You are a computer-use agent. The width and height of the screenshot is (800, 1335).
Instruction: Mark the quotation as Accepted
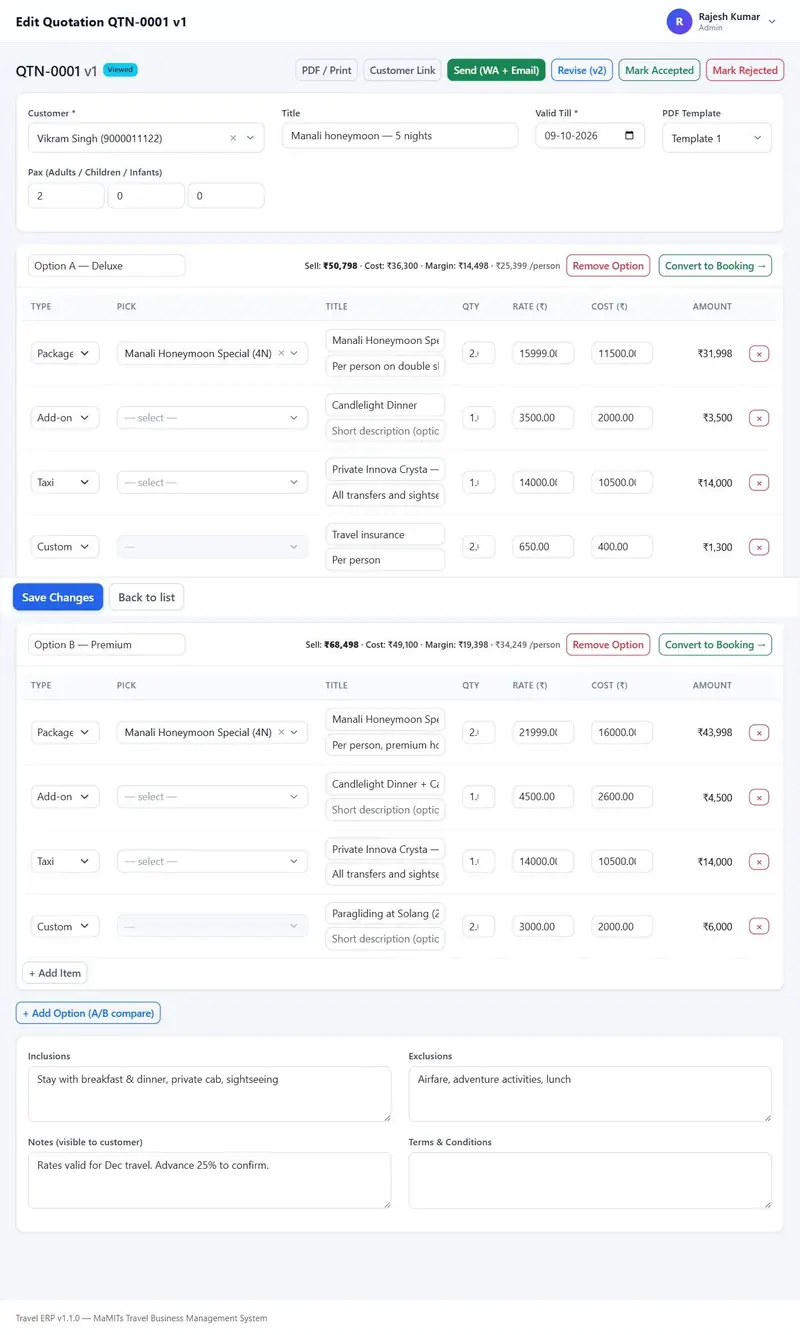(659, 70)
